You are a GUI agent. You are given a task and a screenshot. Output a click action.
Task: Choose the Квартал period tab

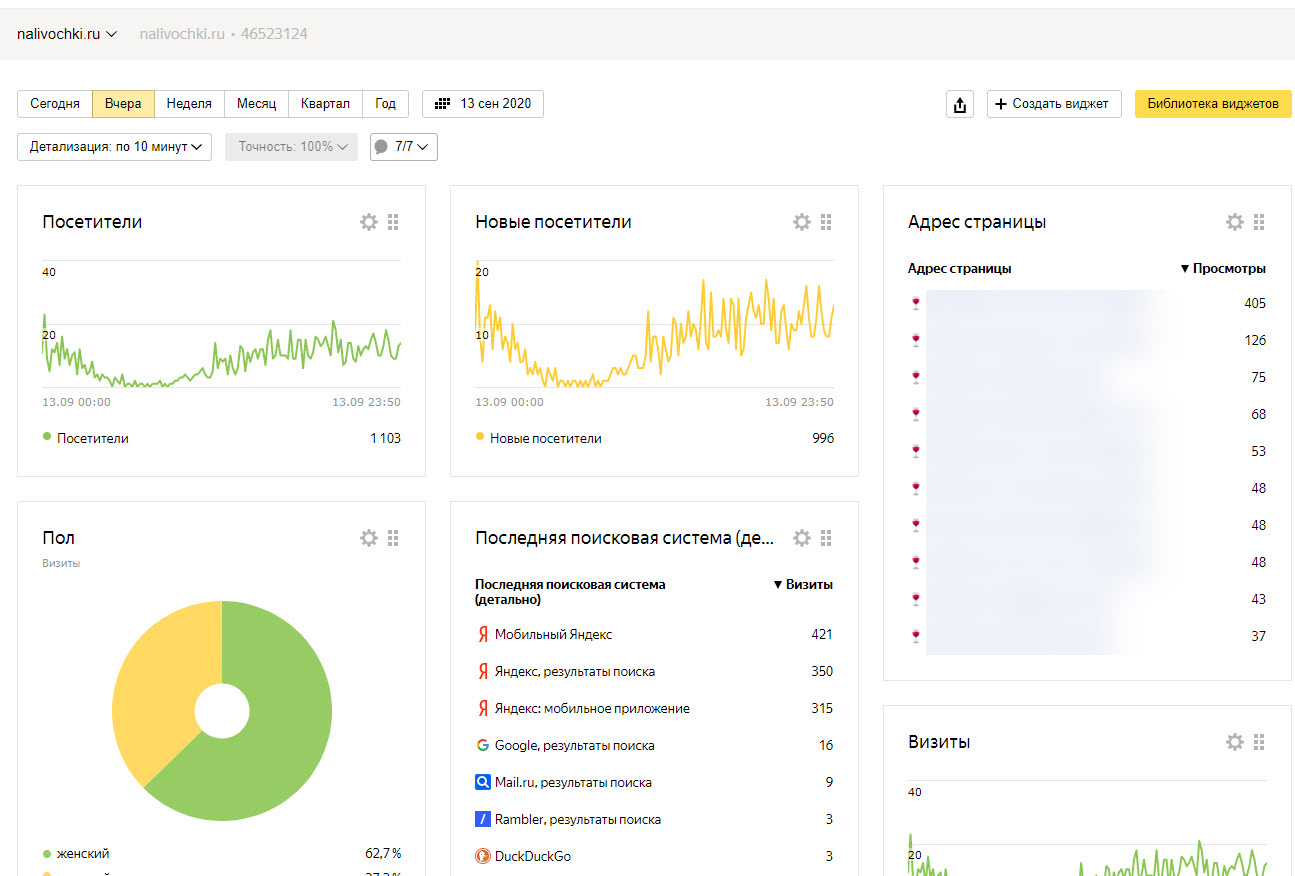pyautogui.click(x=325, y=104)
